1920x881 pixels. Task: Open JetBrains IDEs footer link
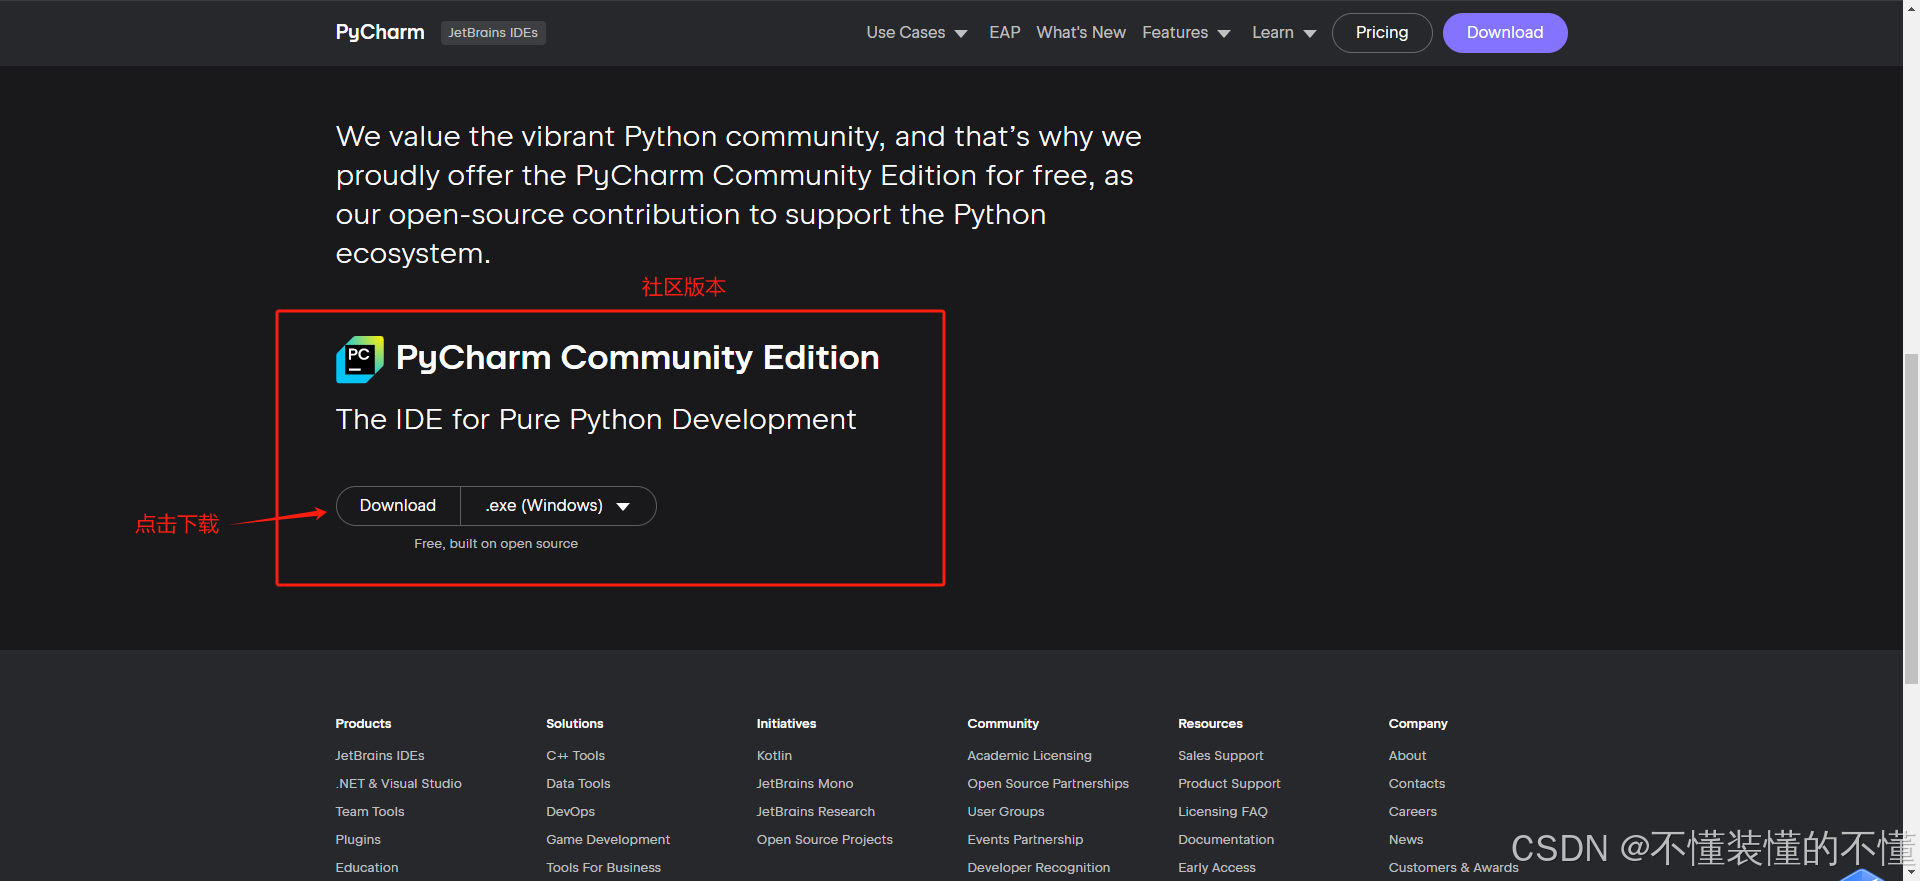(x=380, y=756)
